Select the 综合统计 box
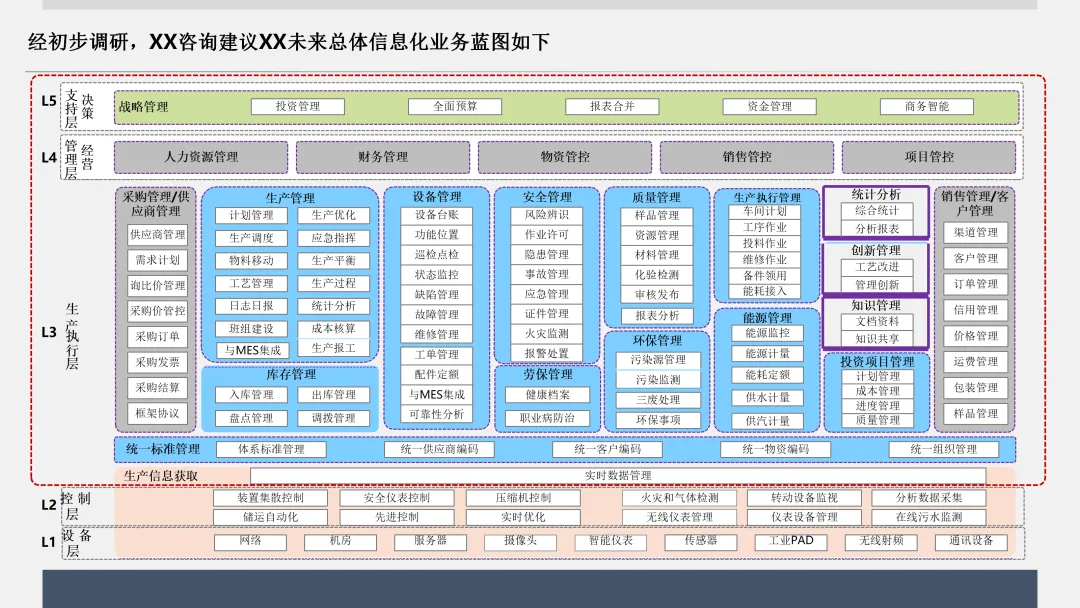This screenshot has height=608, width=1080. point(877,211)
